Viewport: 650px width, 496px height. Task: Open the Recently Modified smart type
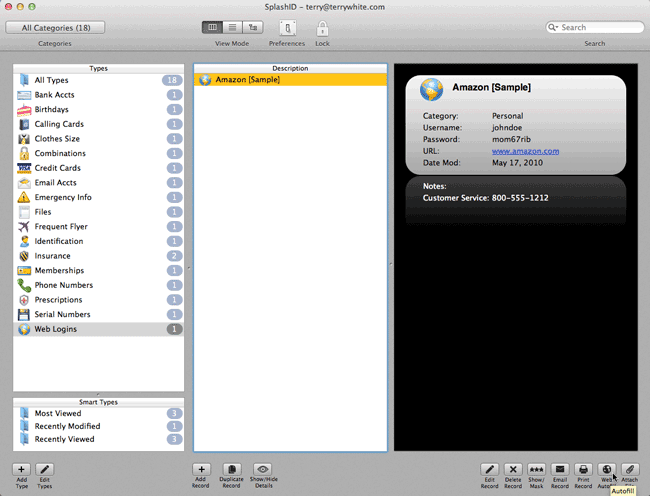point(99,426)
